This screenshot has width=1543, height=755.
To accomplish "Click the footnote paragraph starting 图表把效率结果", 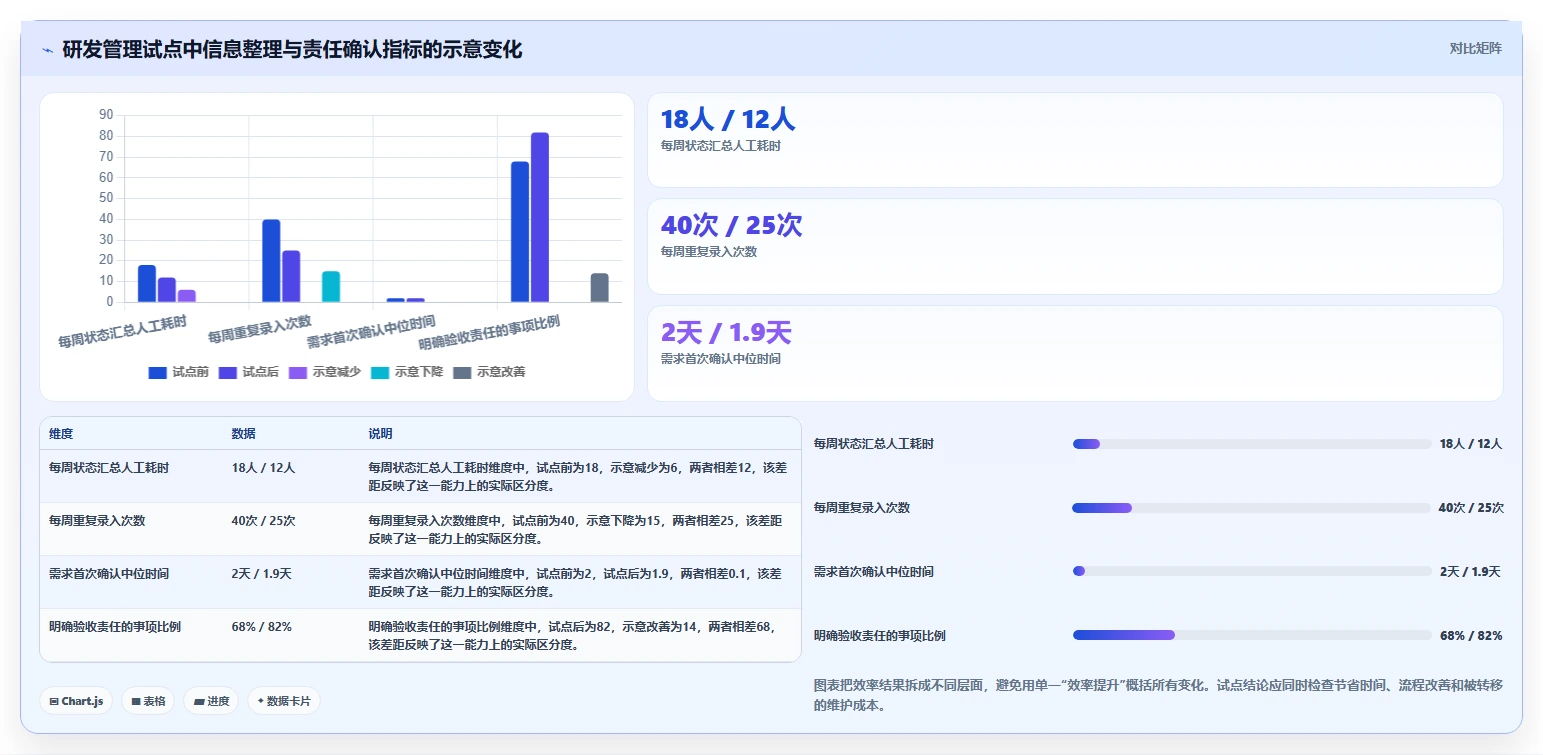I will [x=1158, y=695].
